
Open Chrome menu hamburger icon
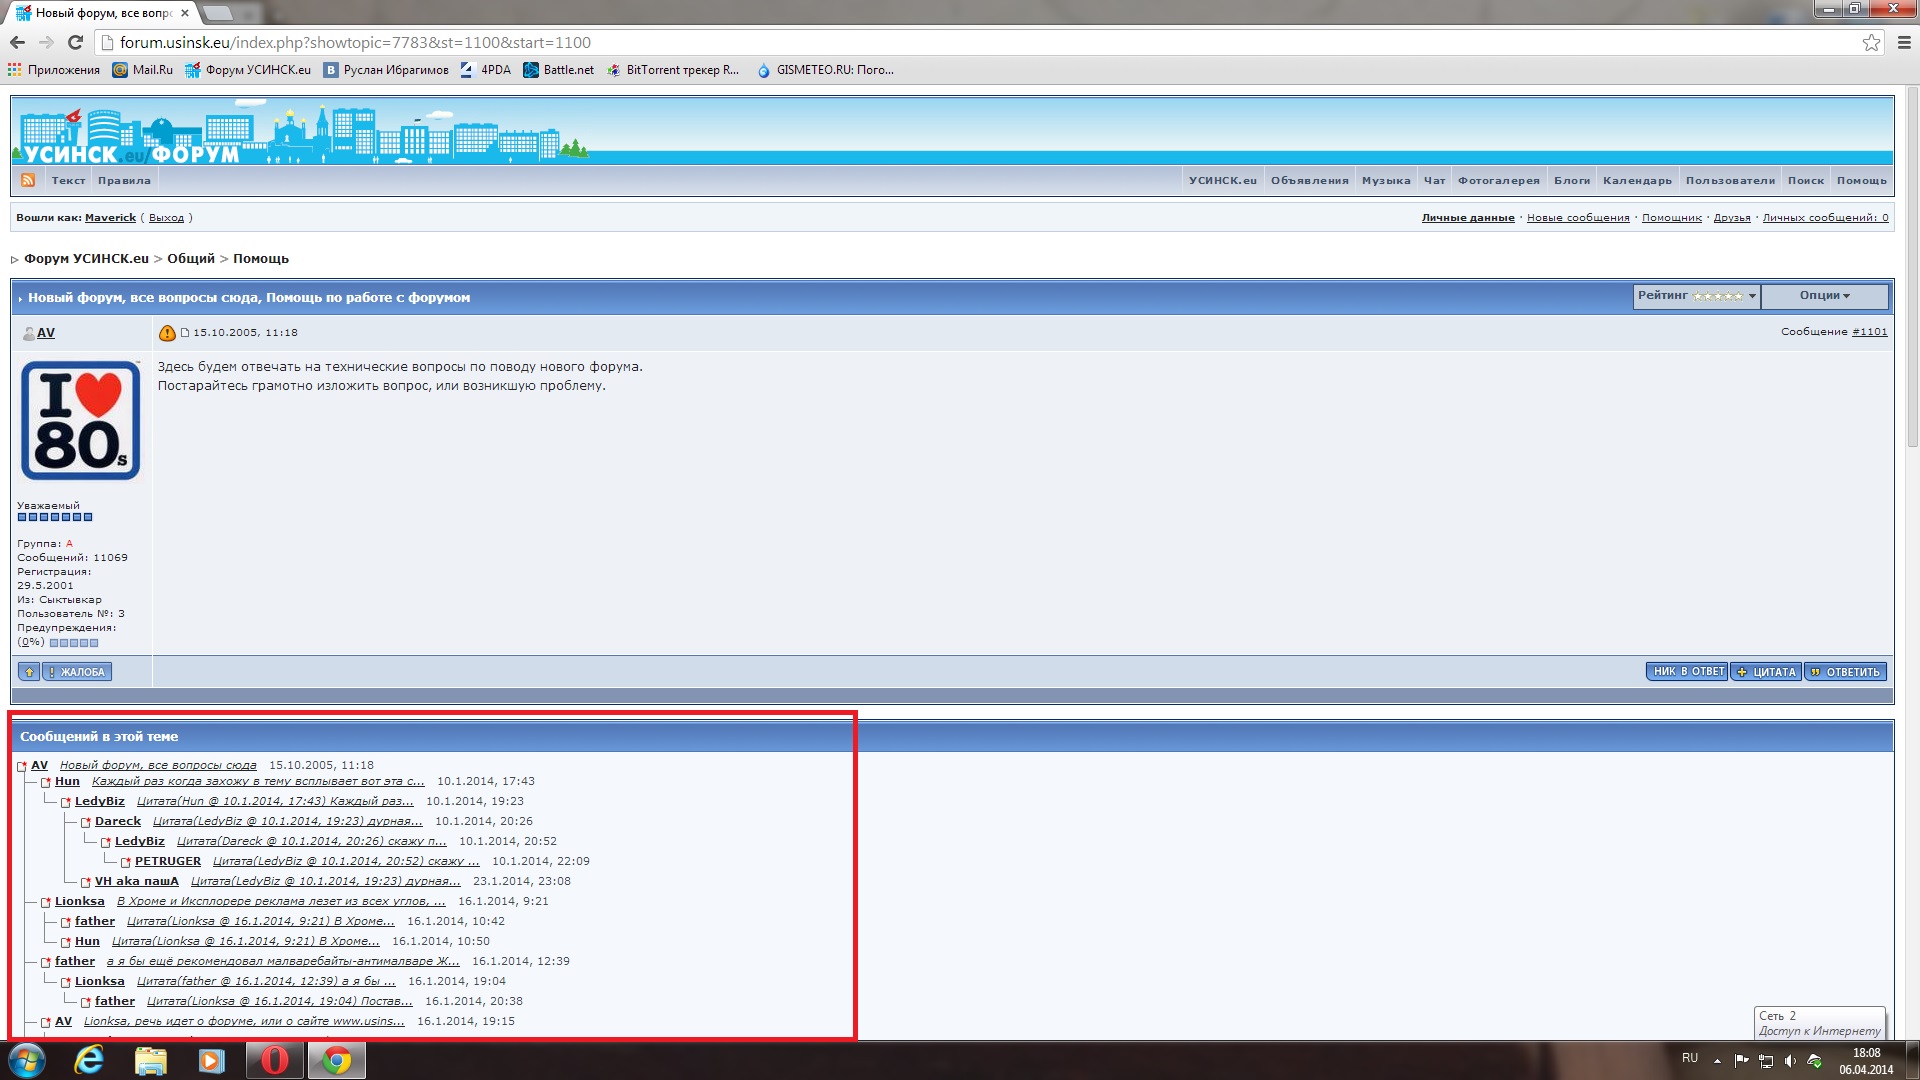[x=1904, y=42]
